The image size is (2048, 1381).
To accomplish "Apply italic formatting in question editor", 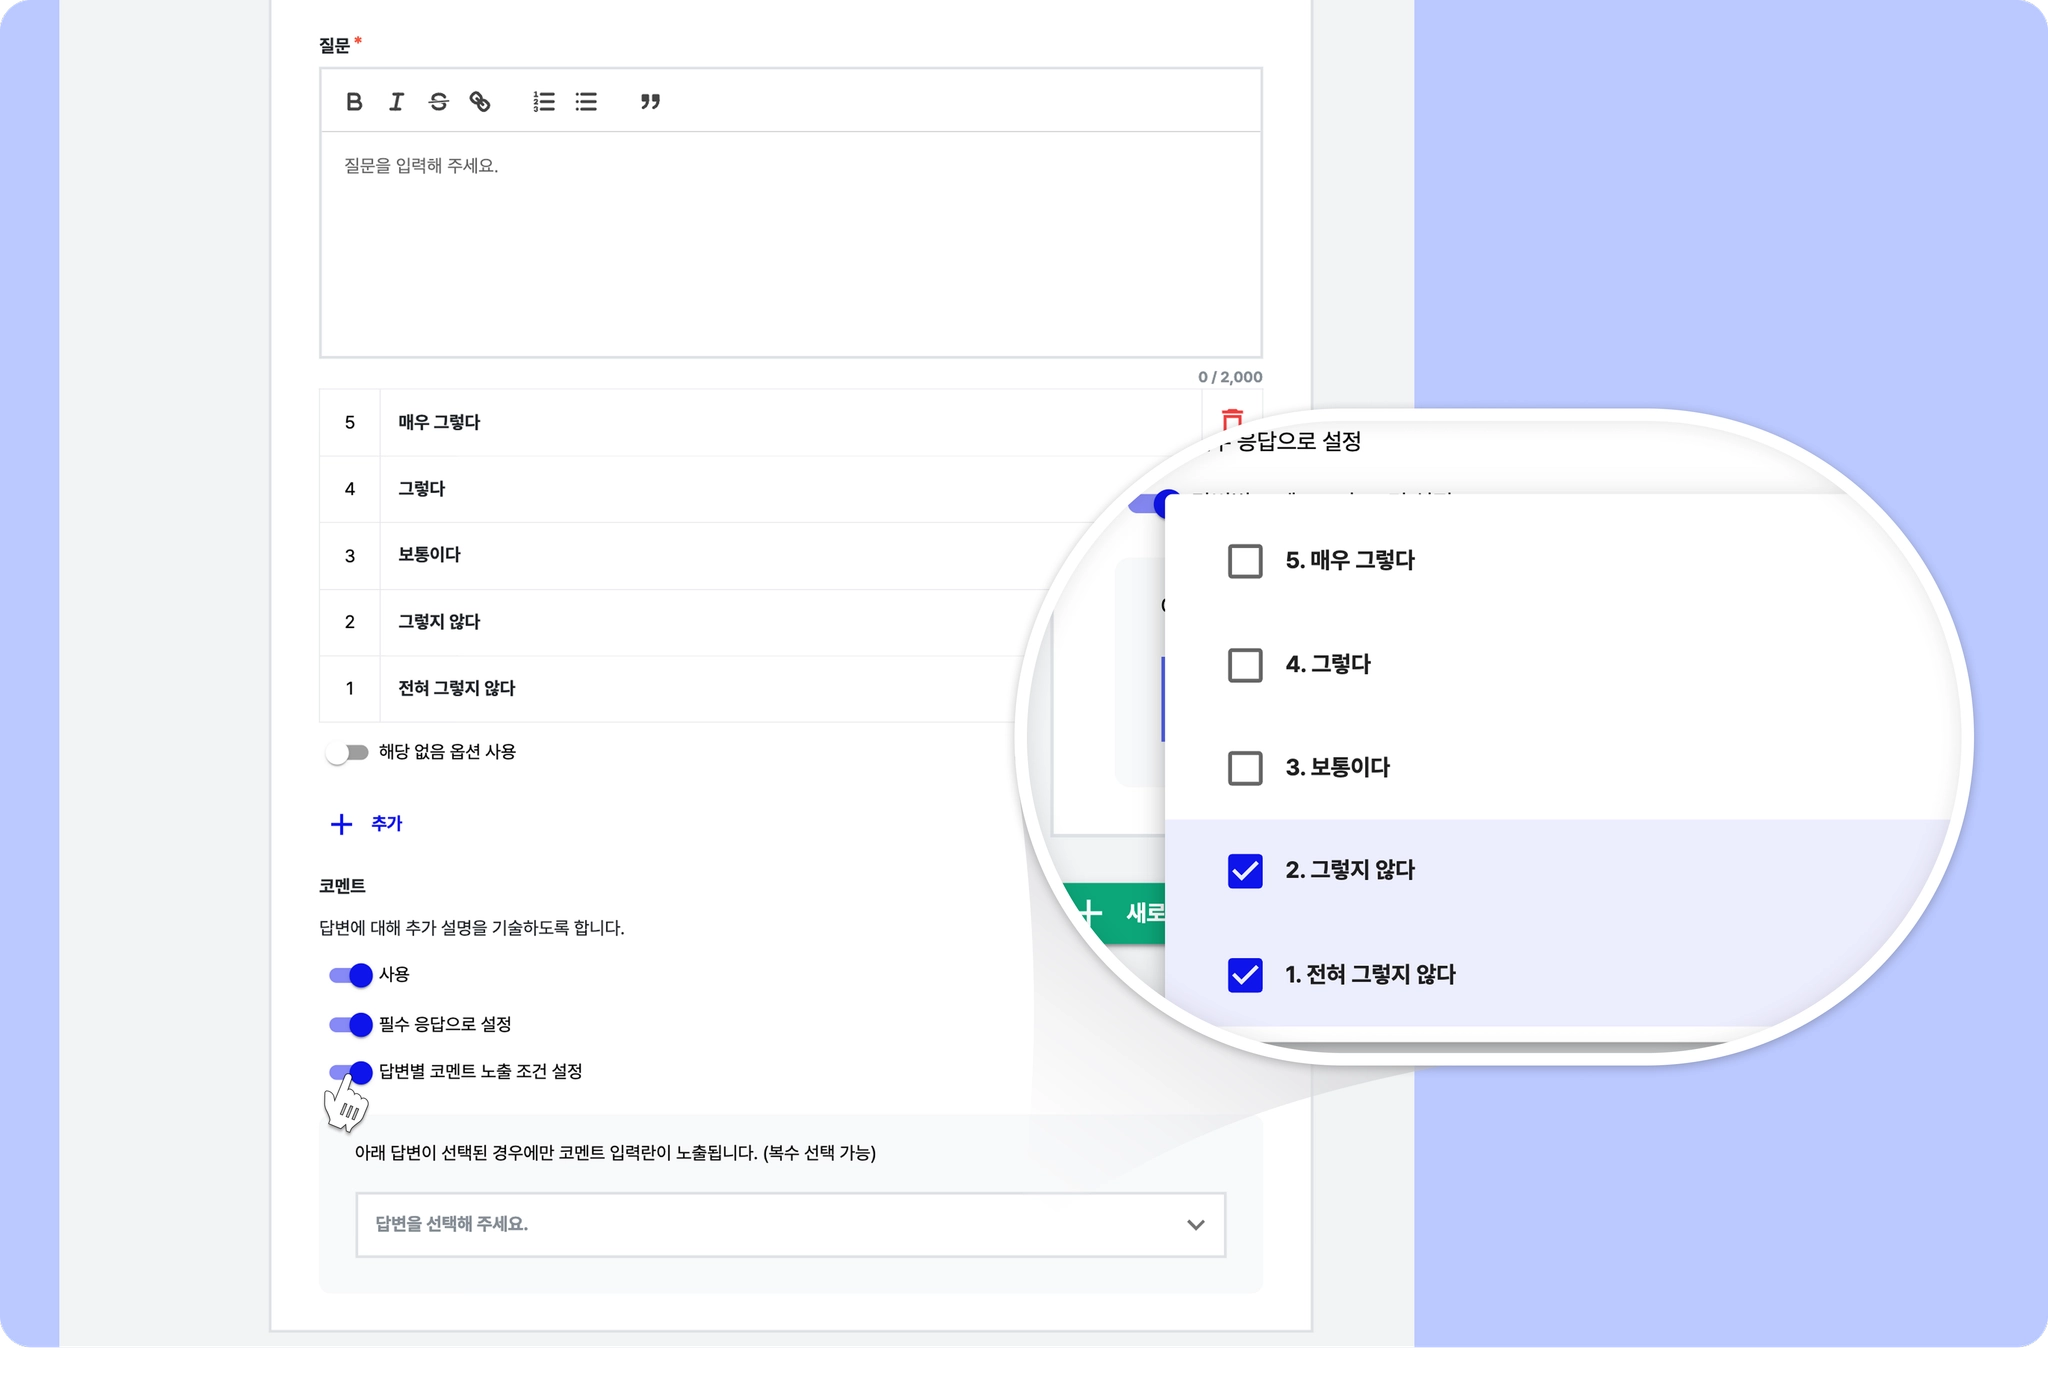I will click(x=396, y=102).
